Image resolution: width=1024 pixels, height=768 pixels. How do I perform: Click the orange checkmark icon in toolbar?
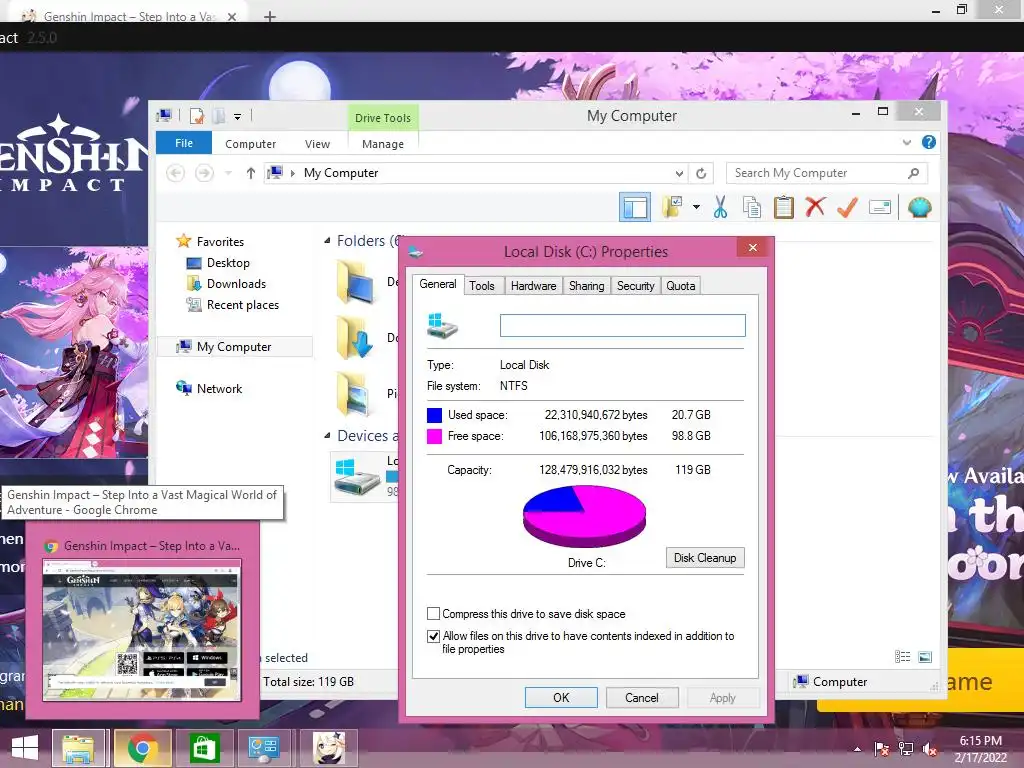(847, 207)
